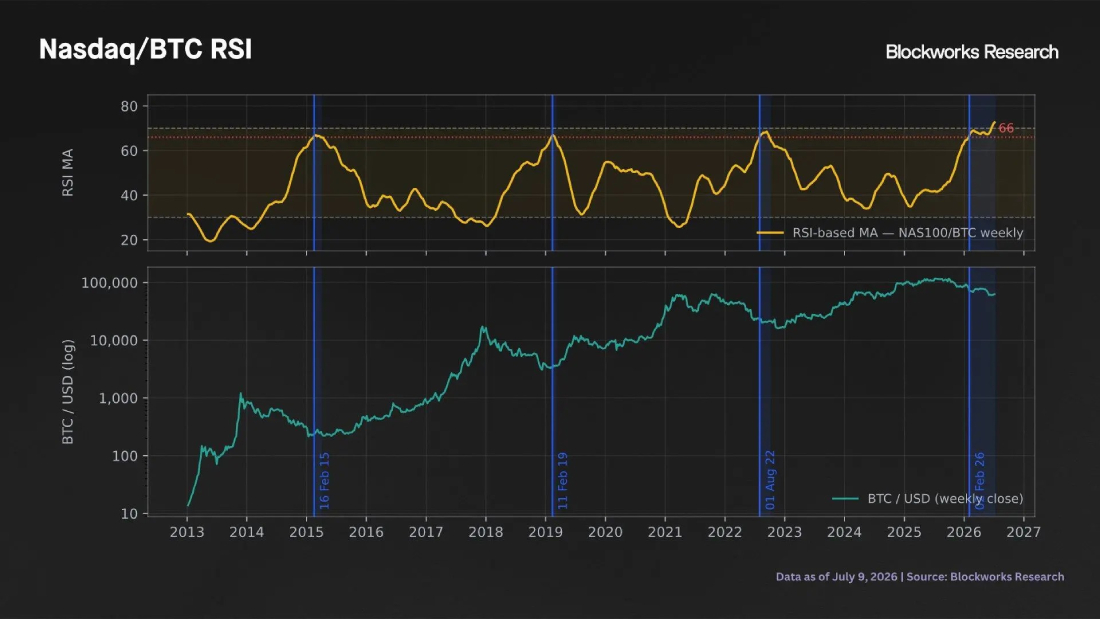Click the 2017 BTC peak on price line

[483, 327]
